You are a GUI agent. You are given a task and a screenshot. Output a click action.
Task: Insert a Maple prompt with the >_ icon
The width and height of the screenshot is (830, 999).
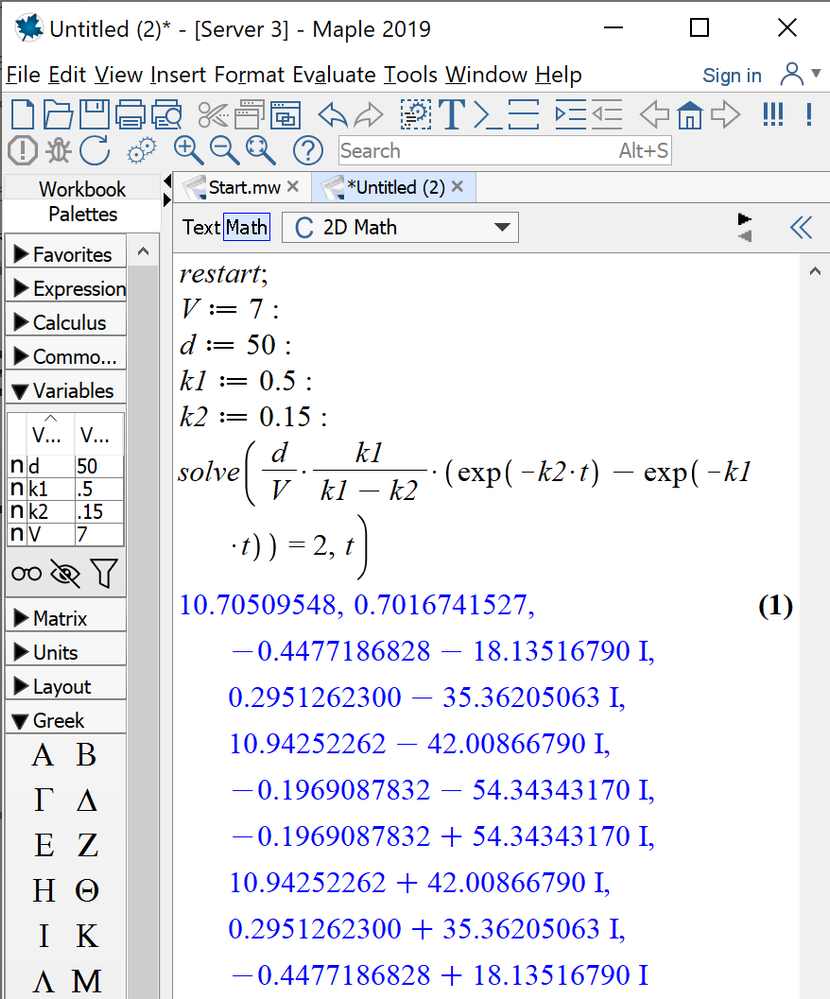tap(487, 115)
